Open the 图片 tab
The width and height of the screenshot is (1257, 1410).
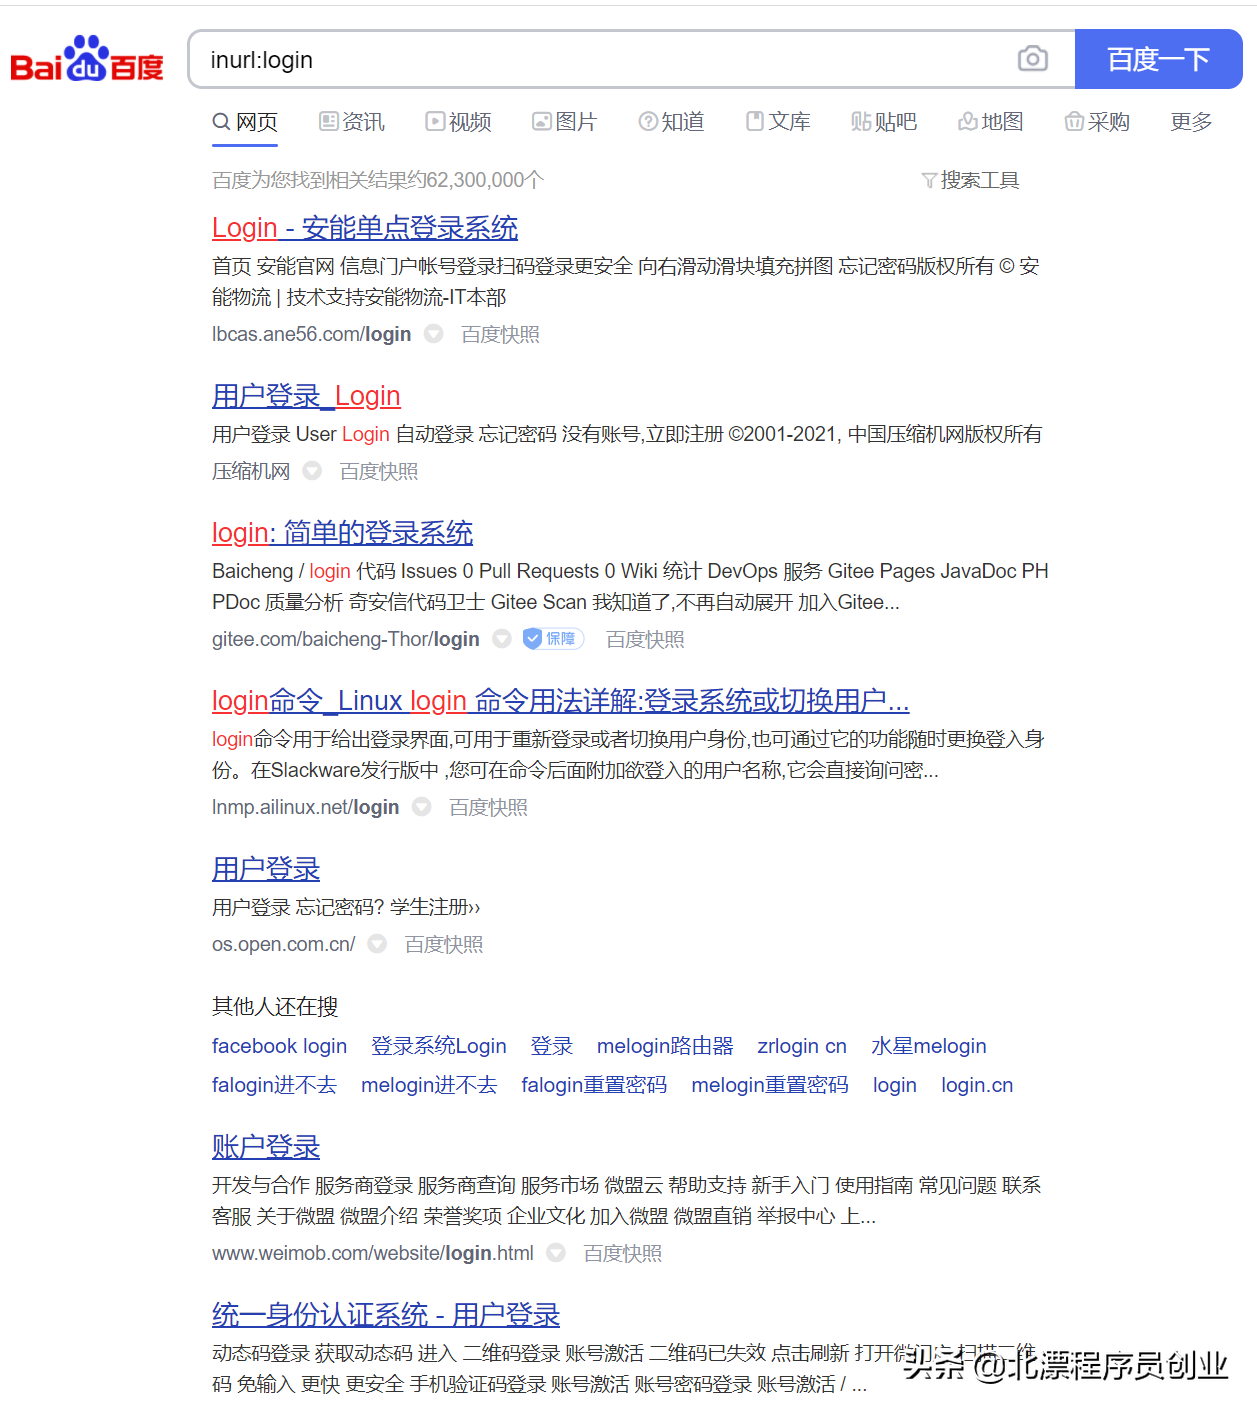pyautogui.click(x=564, y=122)
